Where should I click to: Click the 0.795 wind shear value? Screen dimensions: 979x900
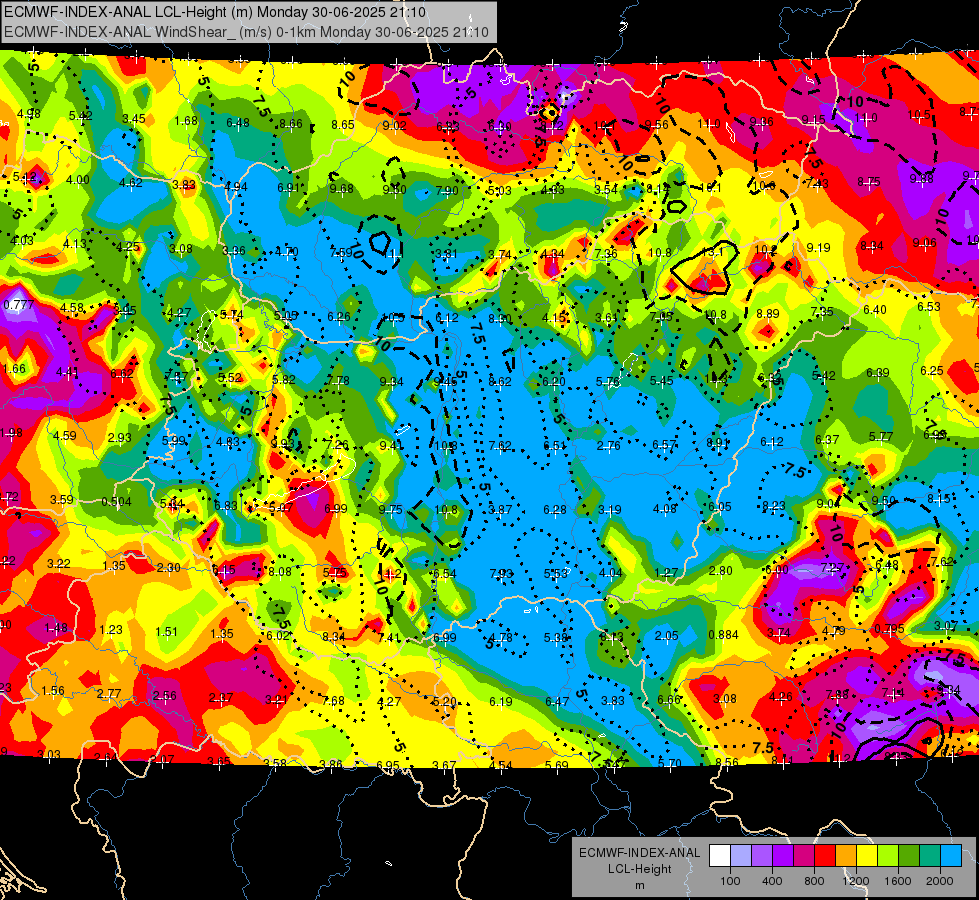[889, 628]
